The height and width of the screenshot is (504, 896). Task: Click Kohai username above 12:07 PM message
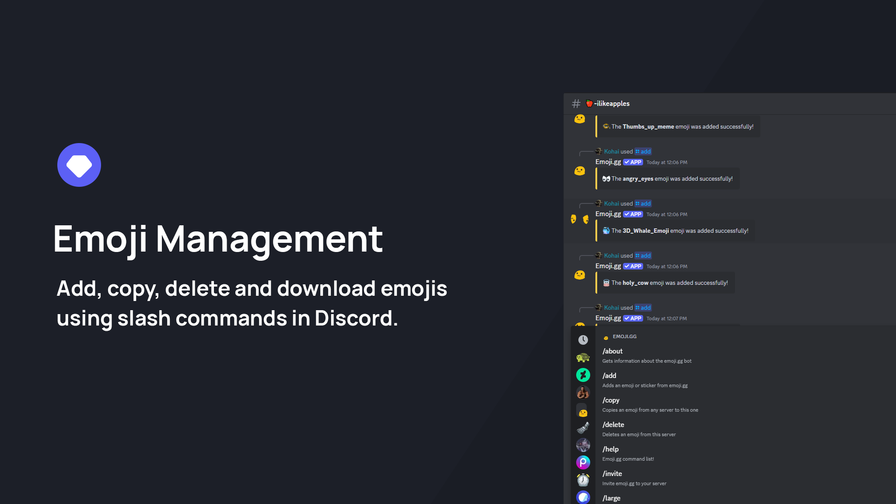point(611,307)
